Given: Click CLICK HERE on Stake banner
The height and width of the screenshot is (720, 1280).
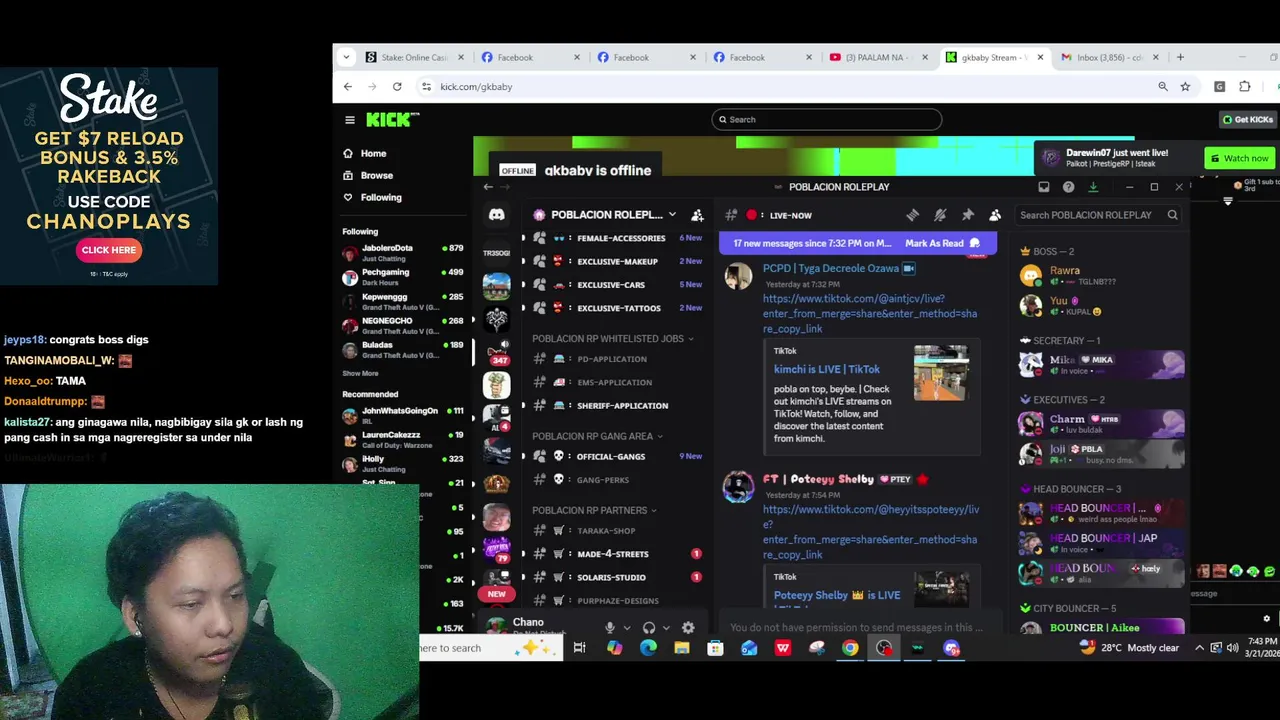Looking at the screenshot, I should (x=108, y=250).
